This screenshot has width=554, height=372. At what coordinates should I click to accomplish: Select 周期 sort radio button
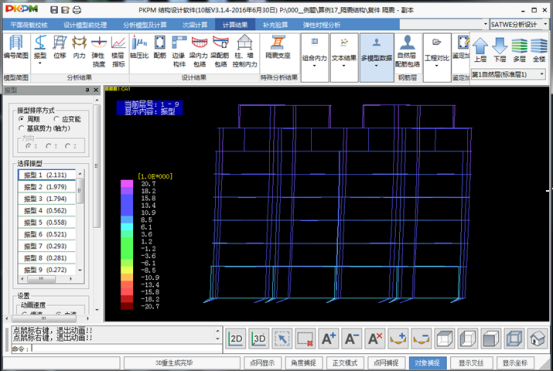click(x=22, y=119)
